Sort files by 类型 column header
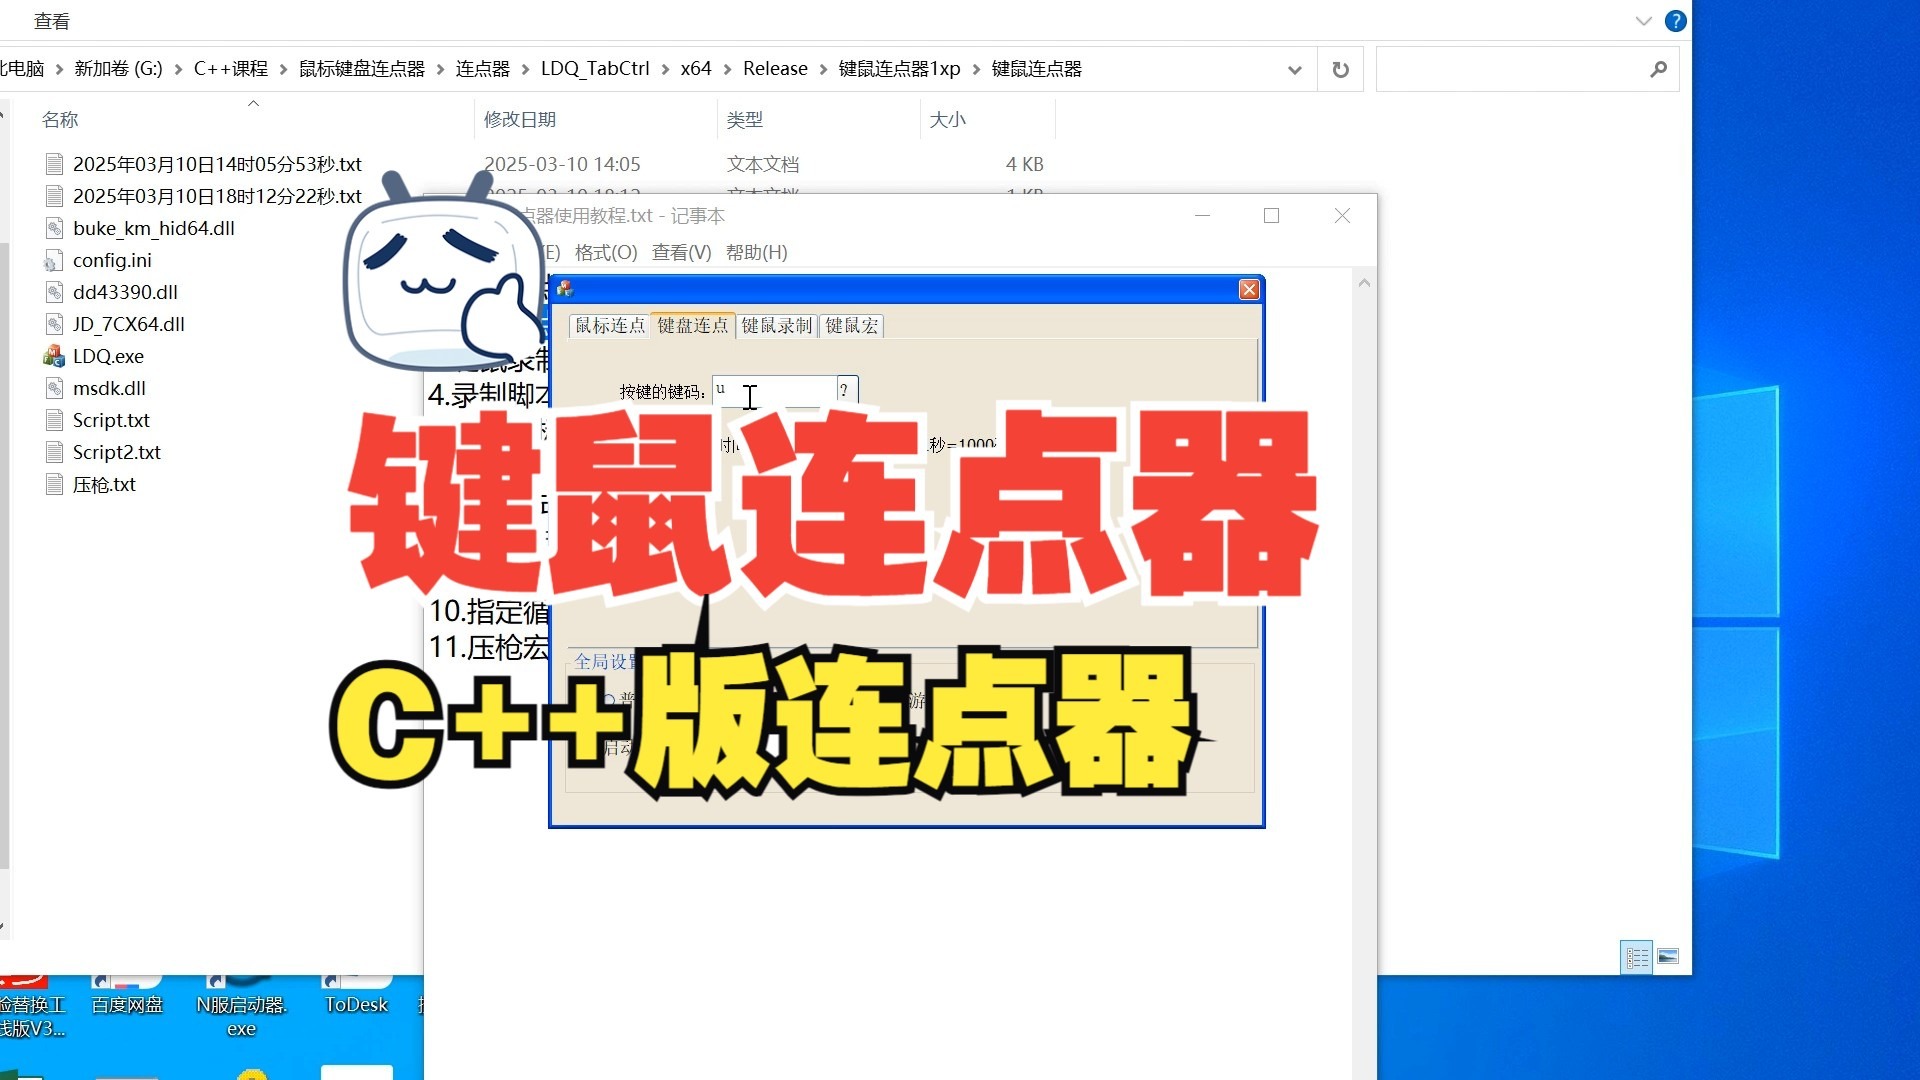 (x=745, y=120)
